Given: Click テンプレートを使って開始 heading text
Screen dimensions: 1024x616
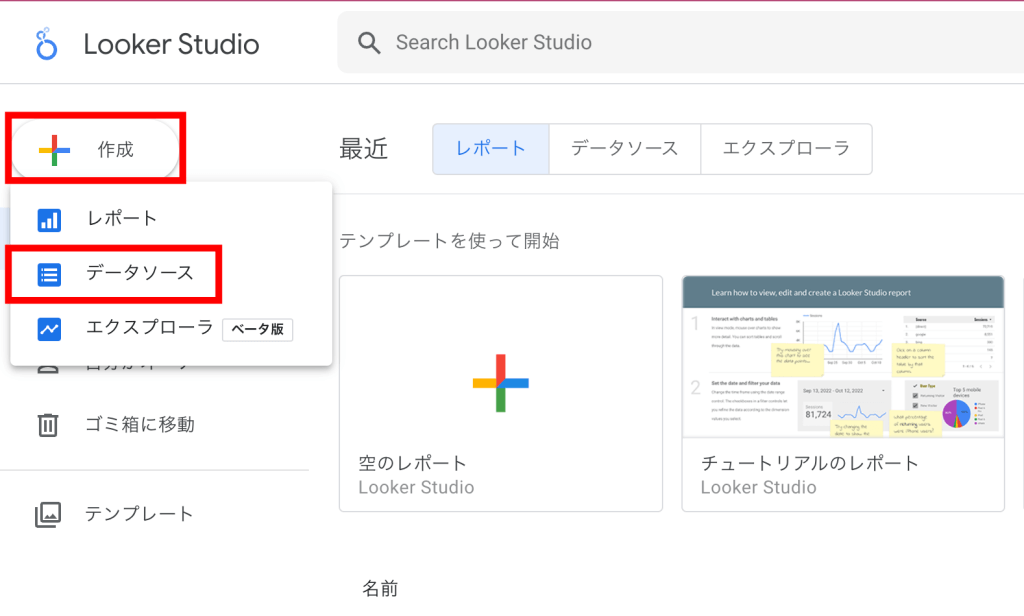Looking at the screenshot, I should [x=449, y=241].
